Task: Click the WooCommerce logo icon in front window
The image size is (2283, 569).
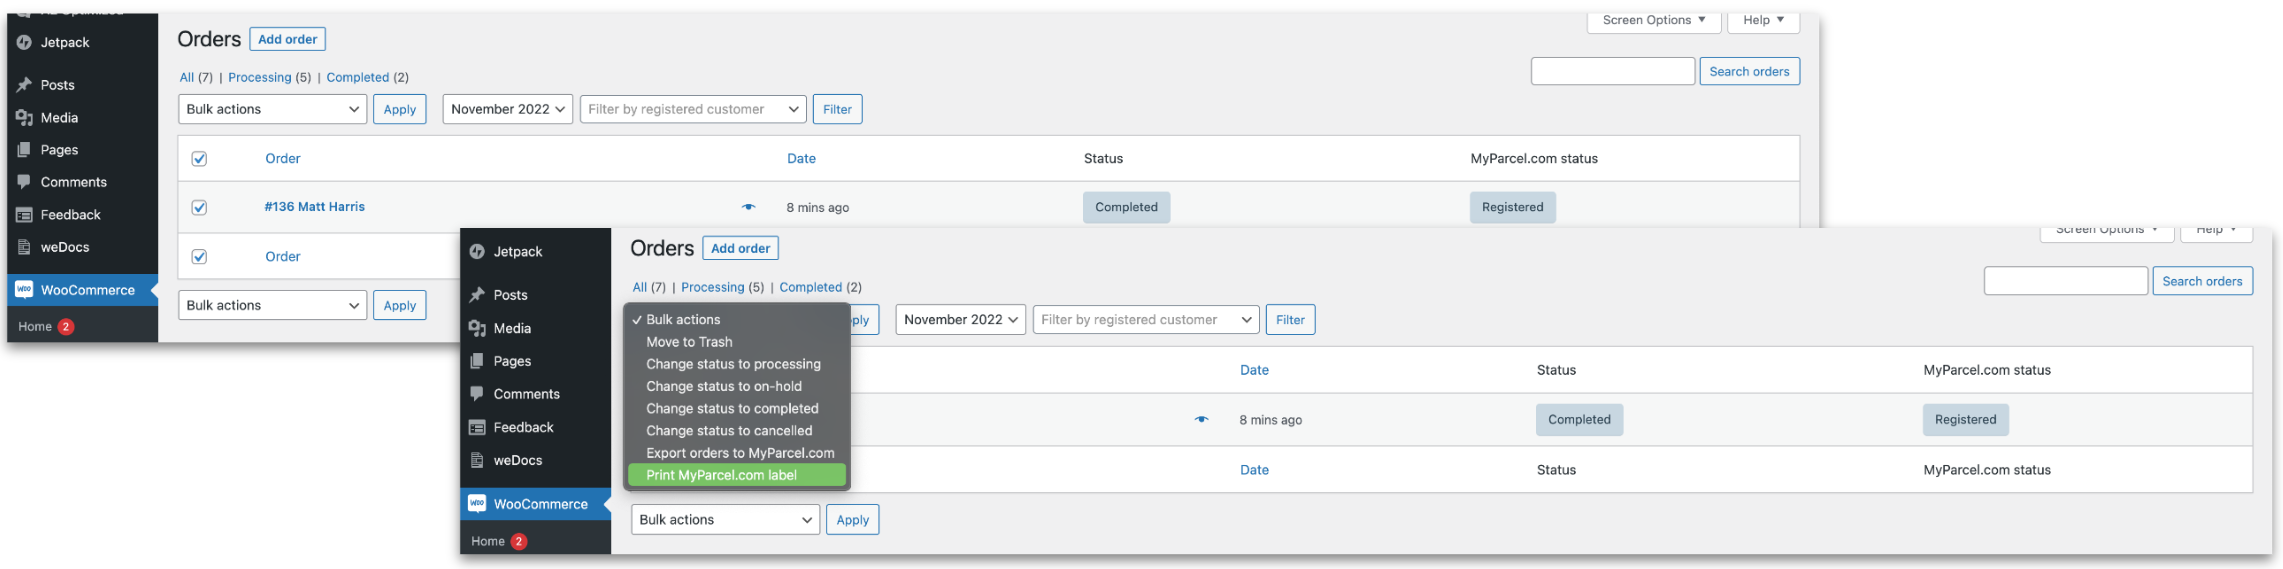Action: [477, 504]
